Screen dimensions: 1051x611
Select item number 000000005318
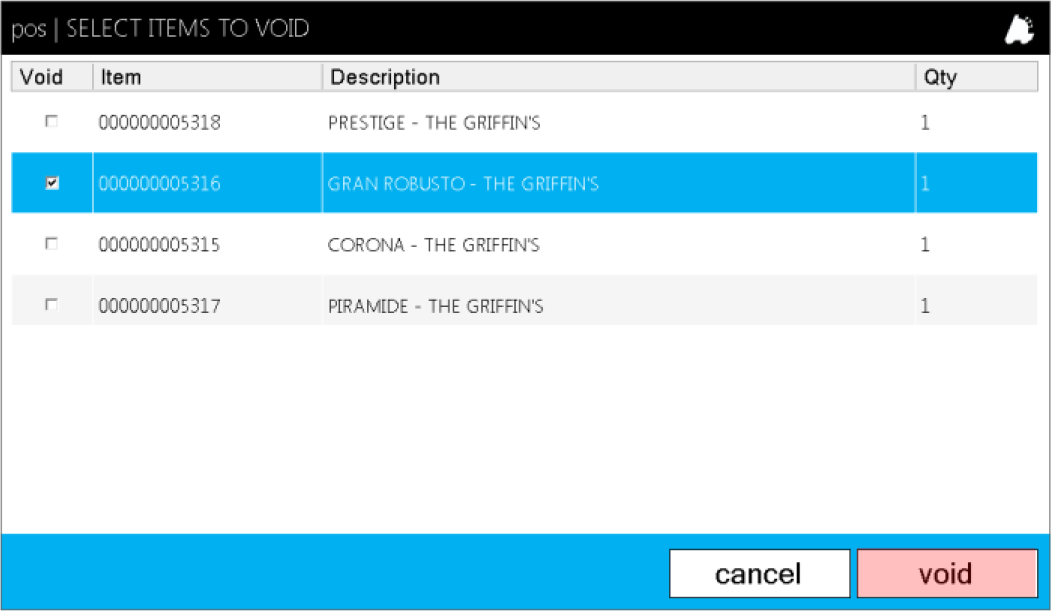coord(160,123)
